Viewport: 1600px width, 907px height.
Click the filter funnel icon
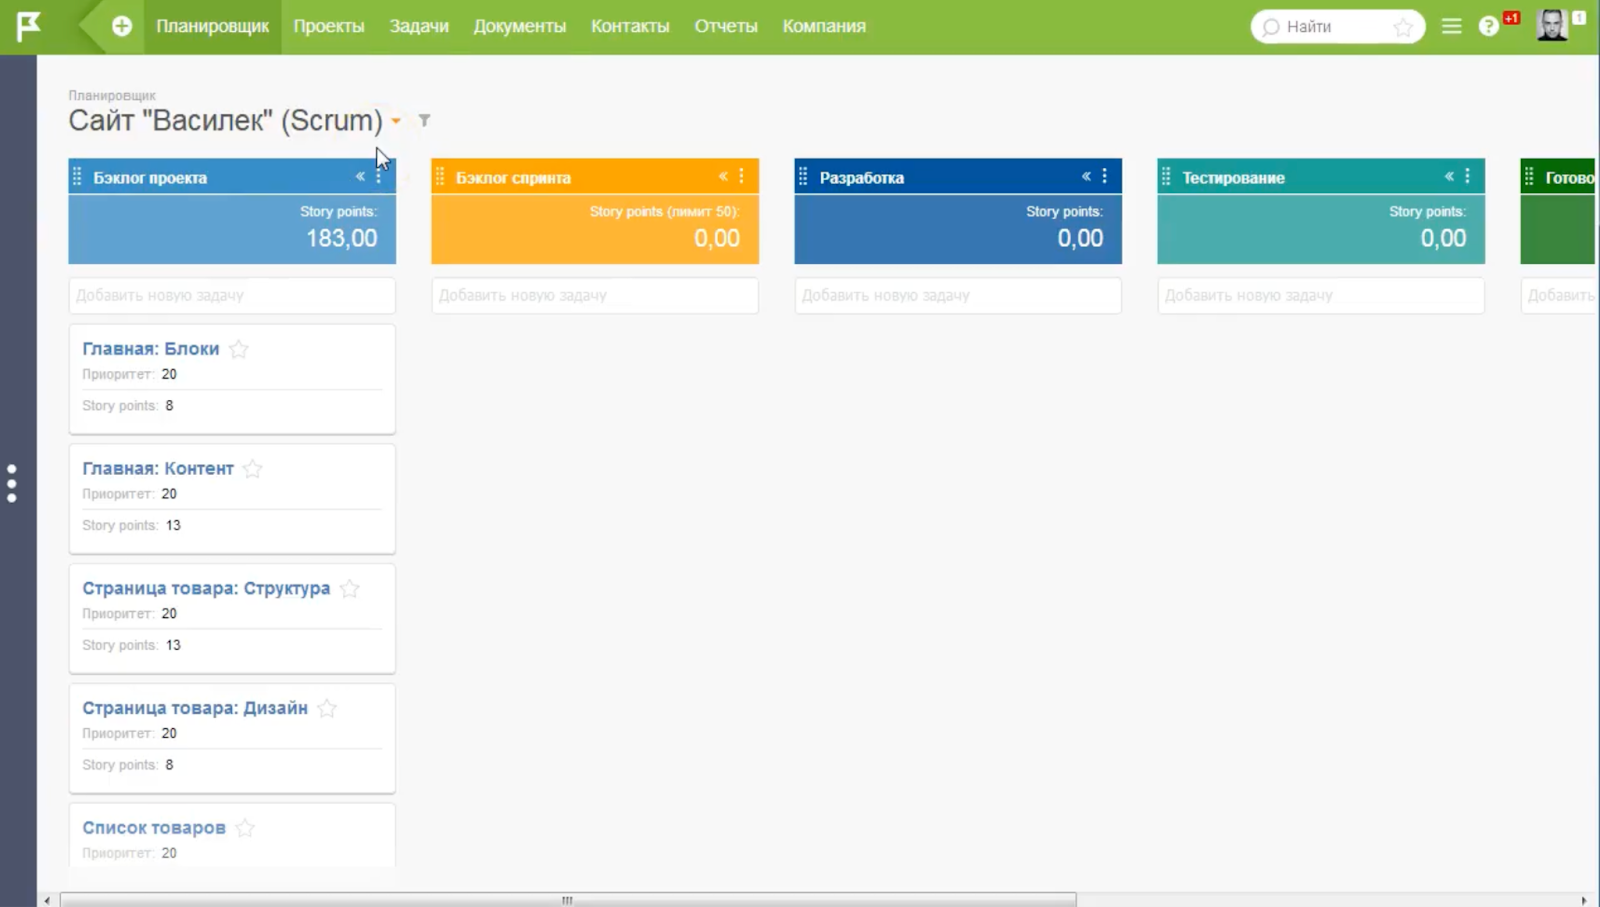(x=424, y=120)
